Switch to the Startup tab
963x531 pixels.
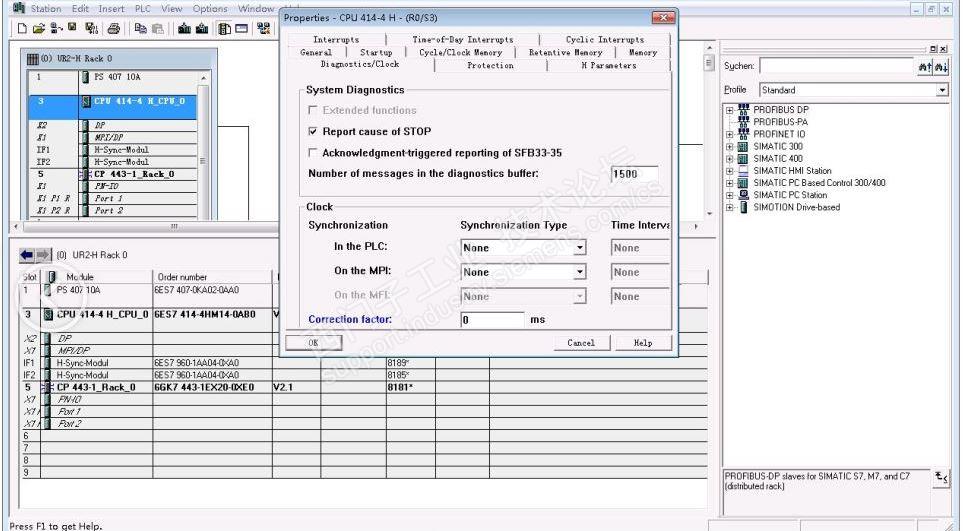(376, 52)
